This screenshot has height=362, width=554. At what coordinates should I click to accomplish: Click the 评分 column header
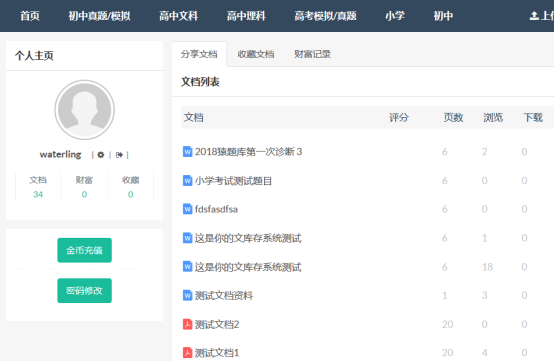pyautogui.click(x=399, y=117)
